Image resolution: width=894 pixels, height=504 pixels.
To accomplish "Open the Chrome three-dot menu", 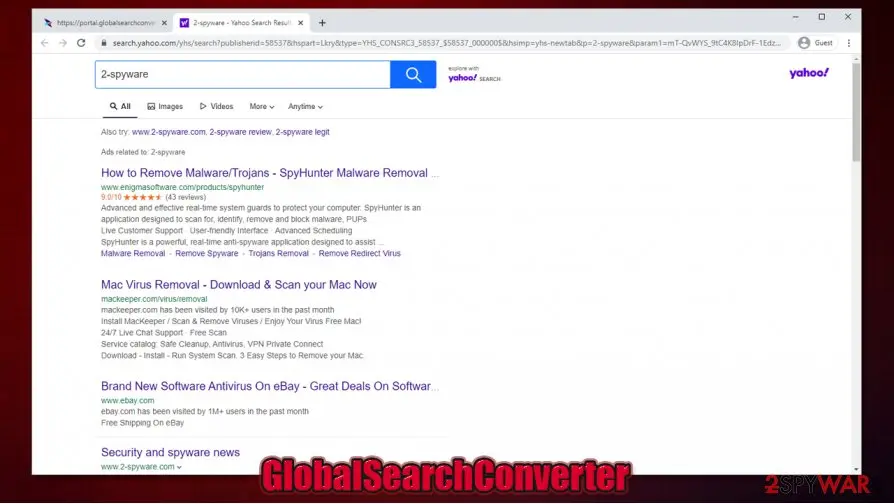I will pyautogui.click(x=849, y=43).
